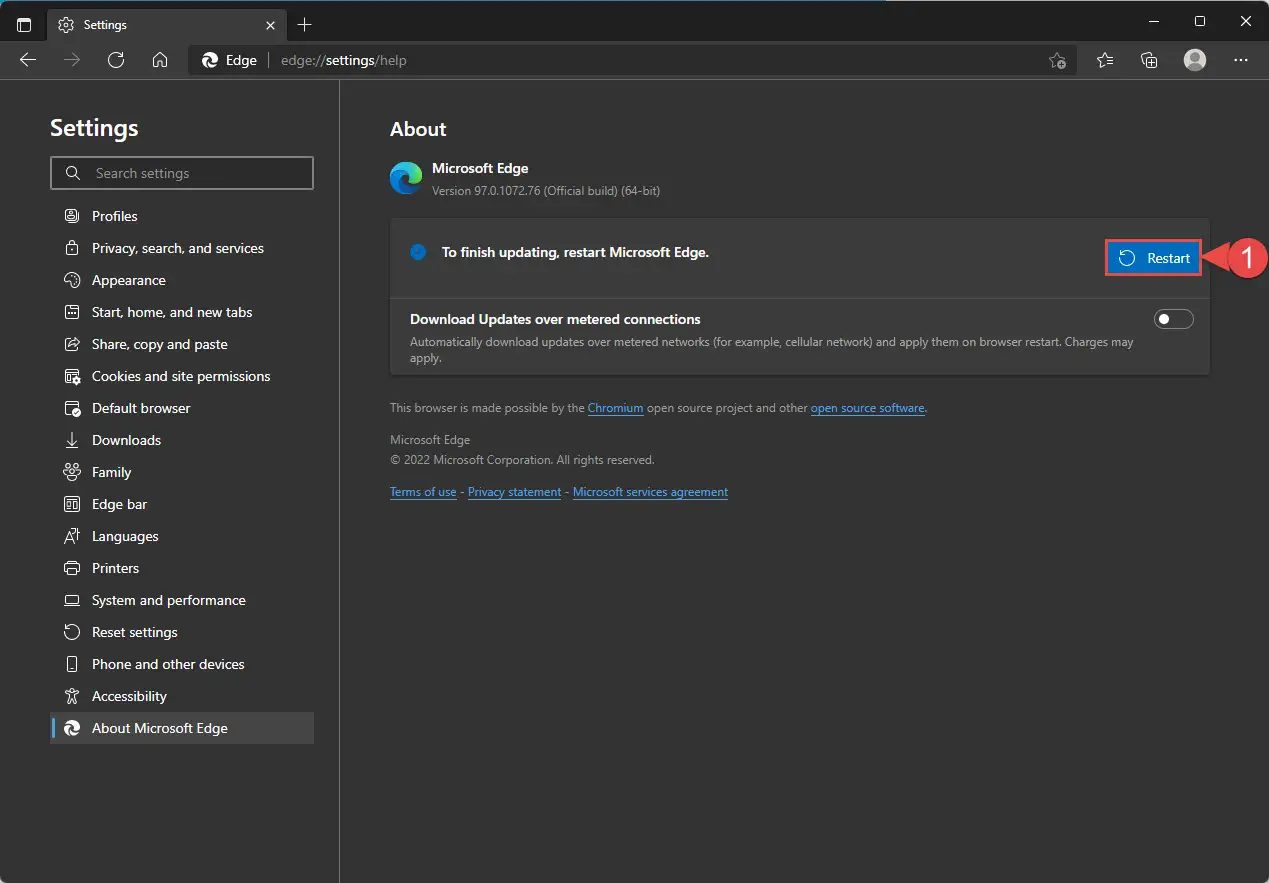Image resolution: width=1269 pixels, height=883 pixels.
Task: Open the Microsoft services agreement link
Action: (650, 492)
